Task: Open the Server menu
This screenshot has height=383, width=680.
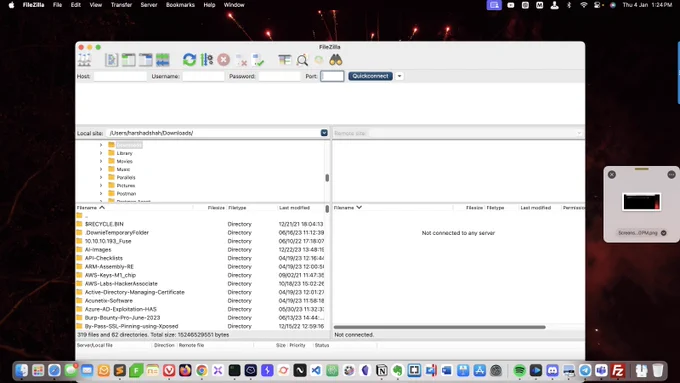Action: [149, 5]
